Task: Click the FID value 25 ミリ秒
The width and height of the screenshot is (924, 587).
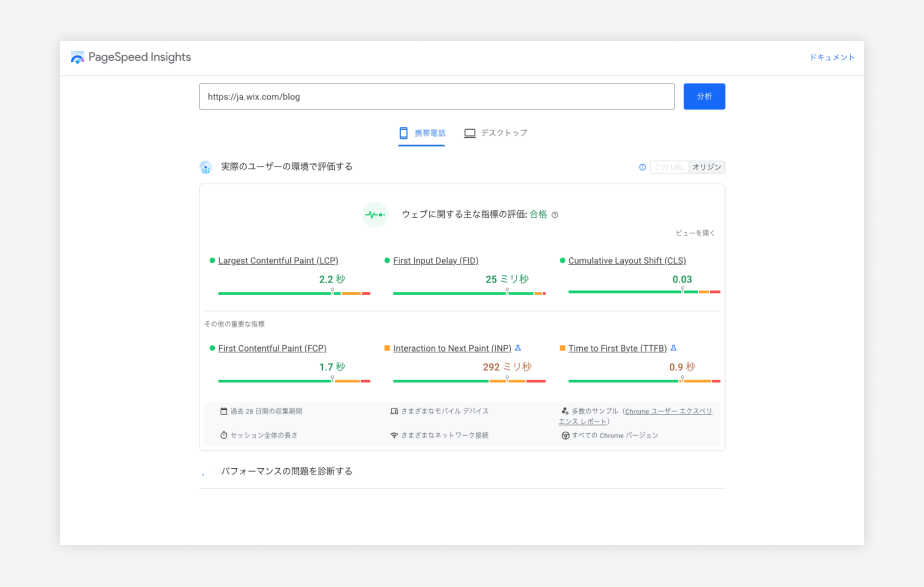Action: [507, 279]
